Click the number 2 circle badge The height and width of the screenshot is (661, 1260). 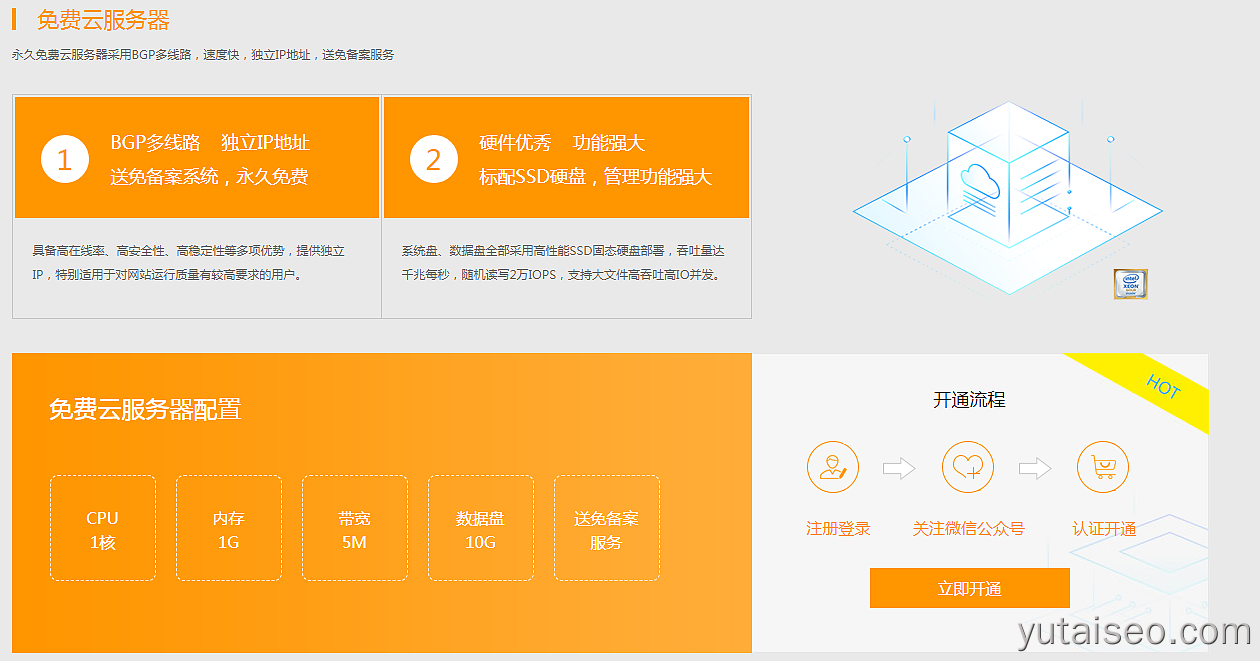[433, 160]
